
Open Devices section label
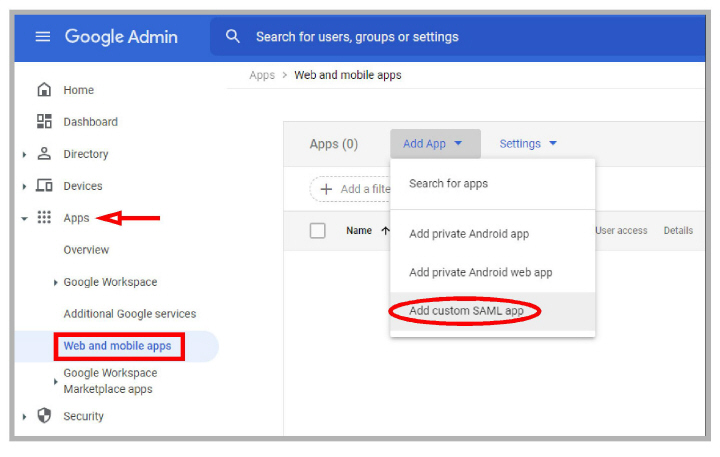pos(83,186)
